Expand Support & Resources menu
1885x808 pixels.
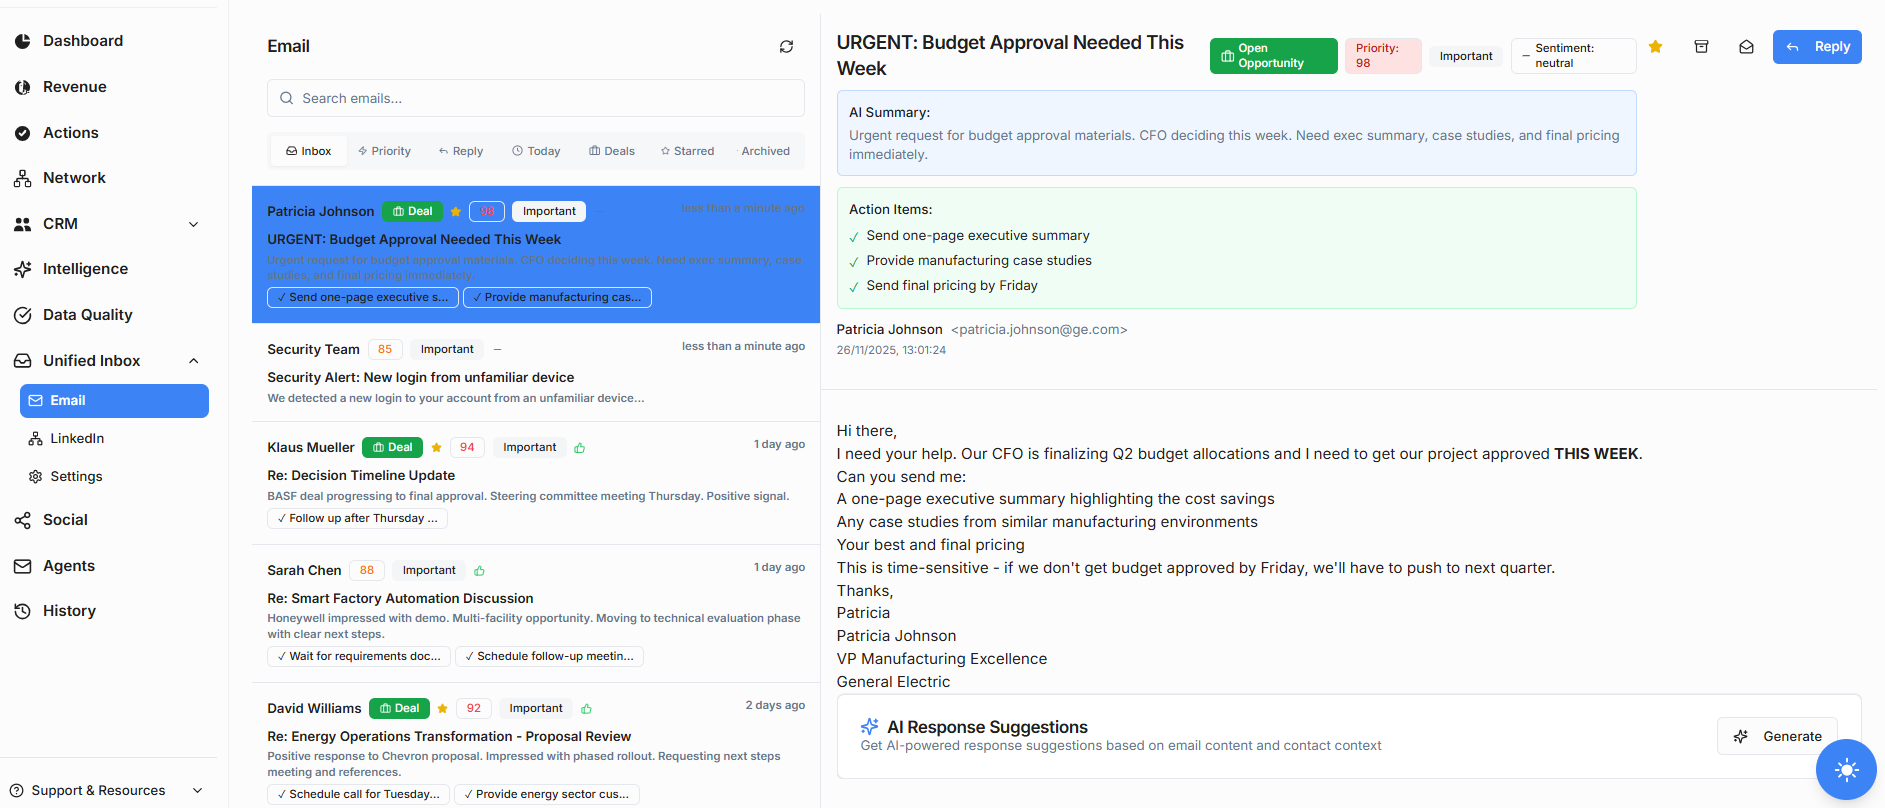pyautogui.click(x=197, y=791)
